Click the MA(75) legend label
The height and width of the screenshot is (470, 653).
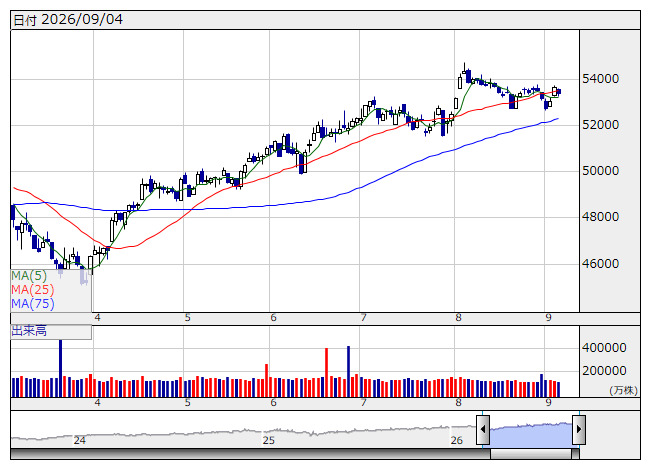point(32,304)
